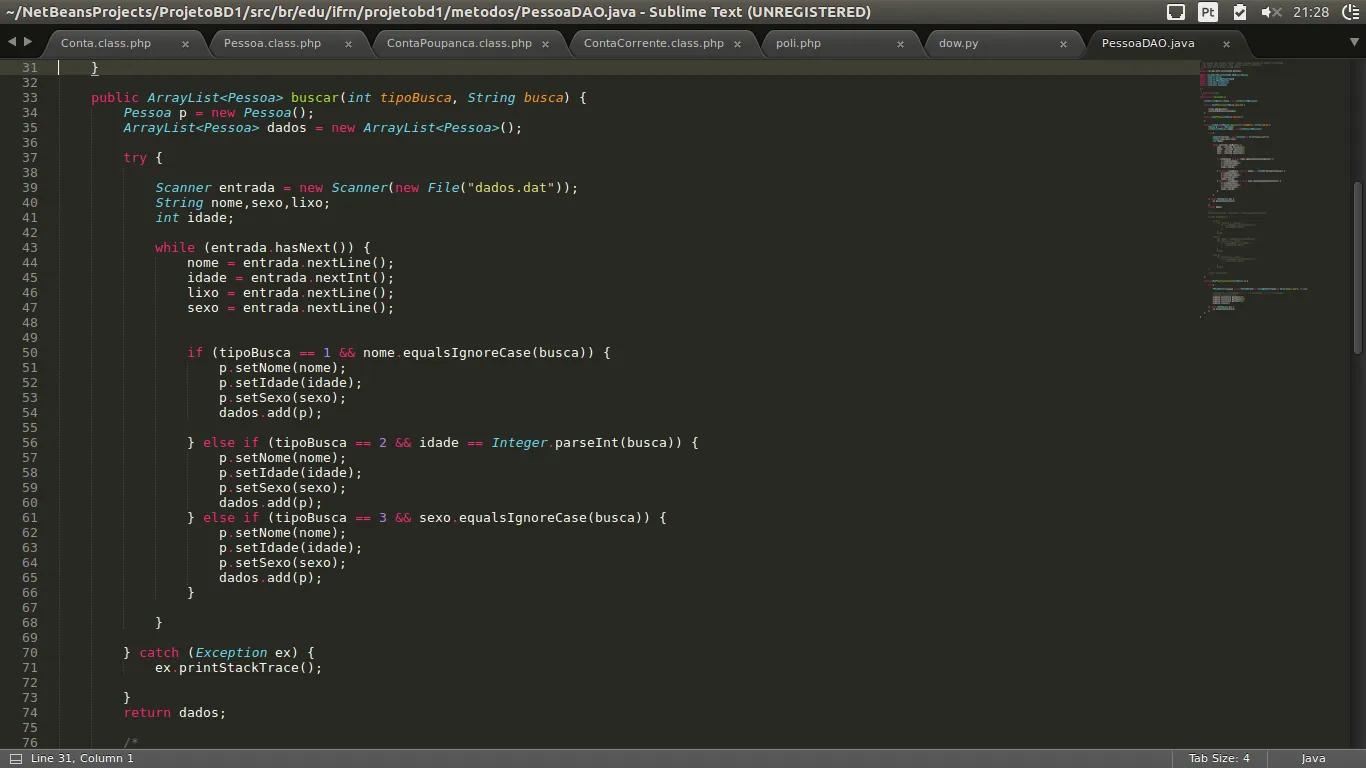Open the poli.php tab
The image size is (1366, 768).
[798, 44]
